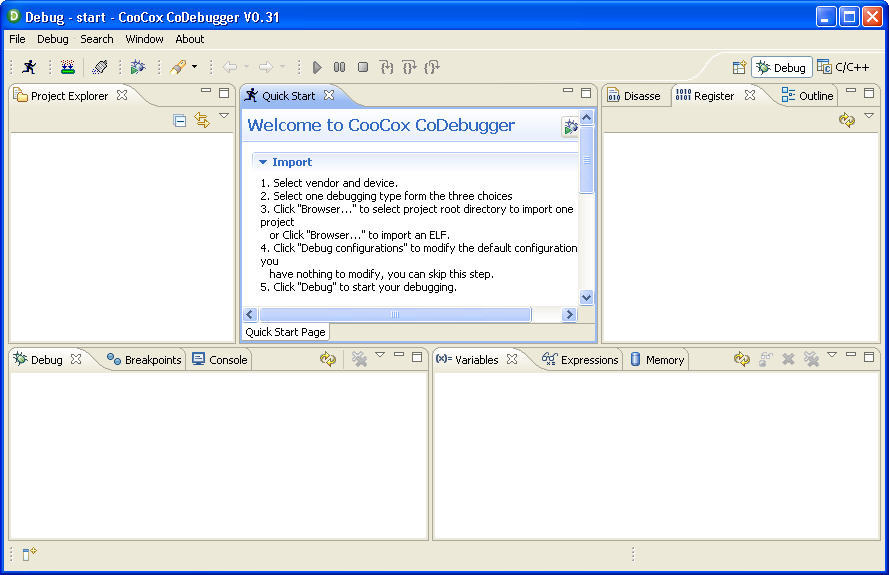Switch to the Expressions tab
889x575 pixels.
point(580,360)
